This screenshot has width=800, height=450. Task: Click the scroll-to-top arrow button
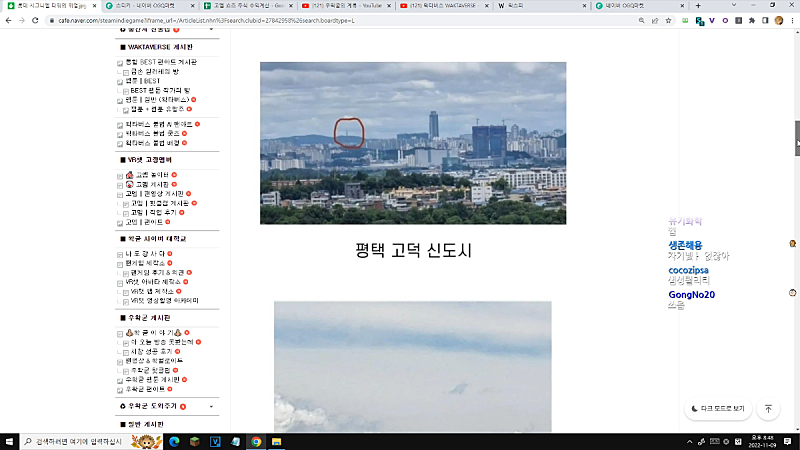(x=768, y=408)
